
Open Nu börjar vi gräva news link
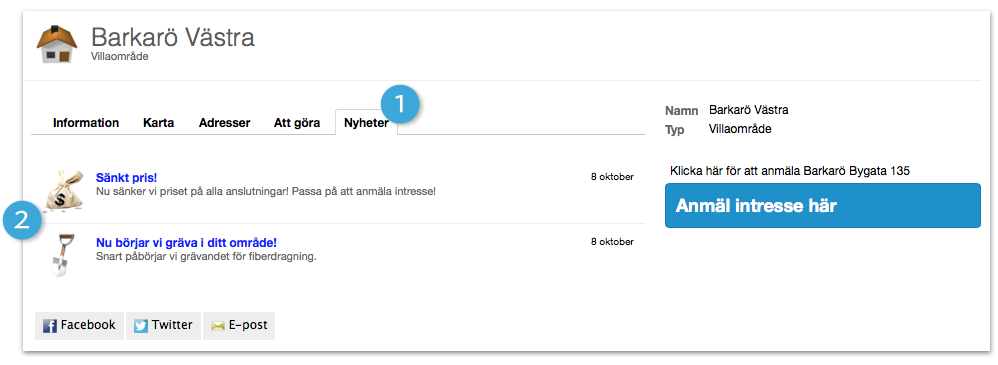[186, 243]
